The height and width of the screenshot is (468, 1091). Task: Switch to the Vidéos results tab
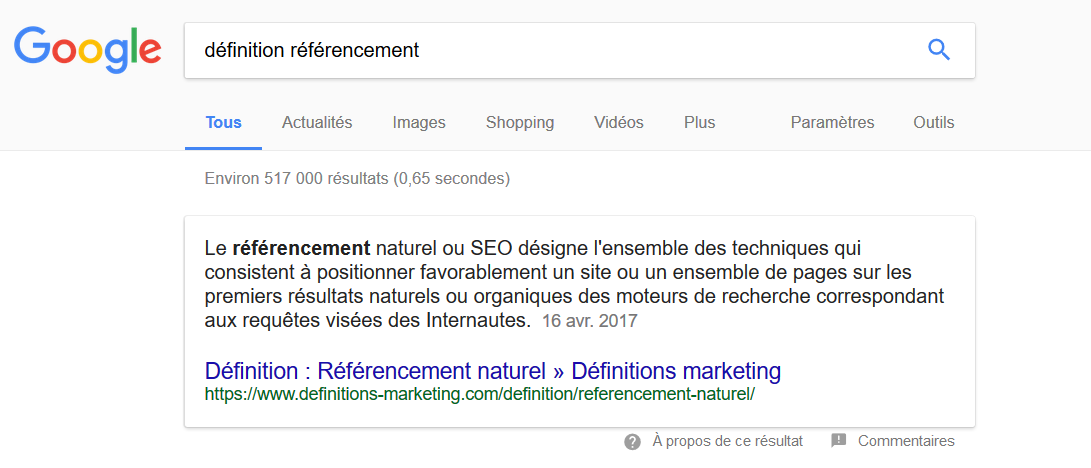coord(619,123)
